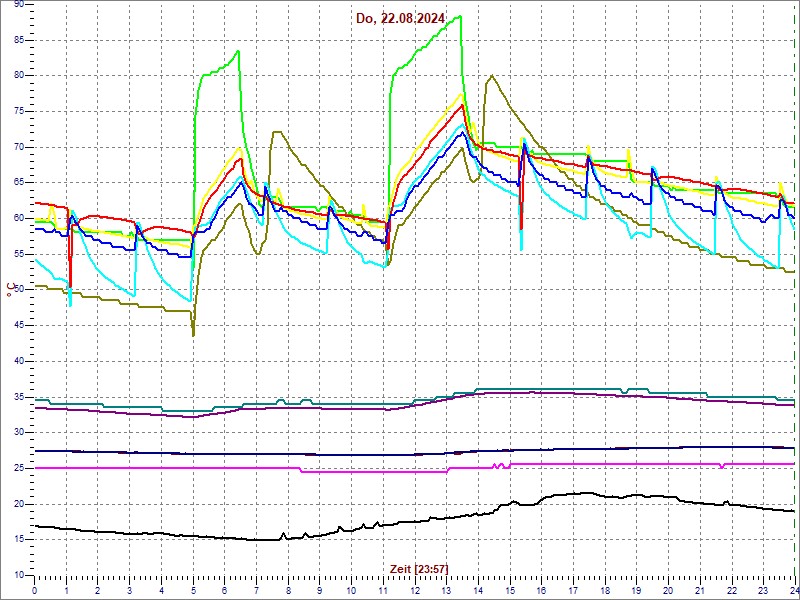
Task: Click the '55' temperature axis value
Action: click(19, 254)
